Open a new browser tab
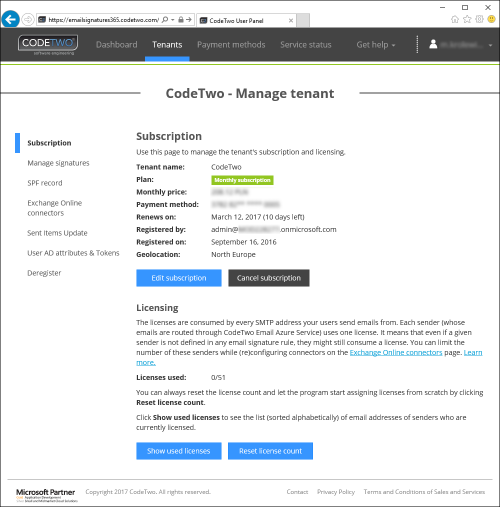The width and height of the screenshot is (500, 507). coord(303,20)
